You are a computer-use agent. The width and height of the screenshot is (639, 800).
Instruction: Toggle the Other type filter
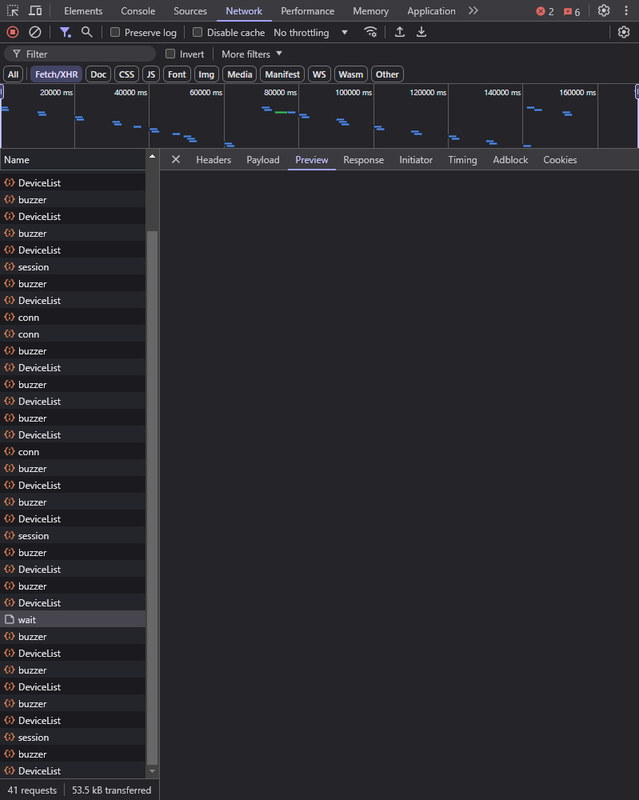pyautogui.click(x=387, y=74)
